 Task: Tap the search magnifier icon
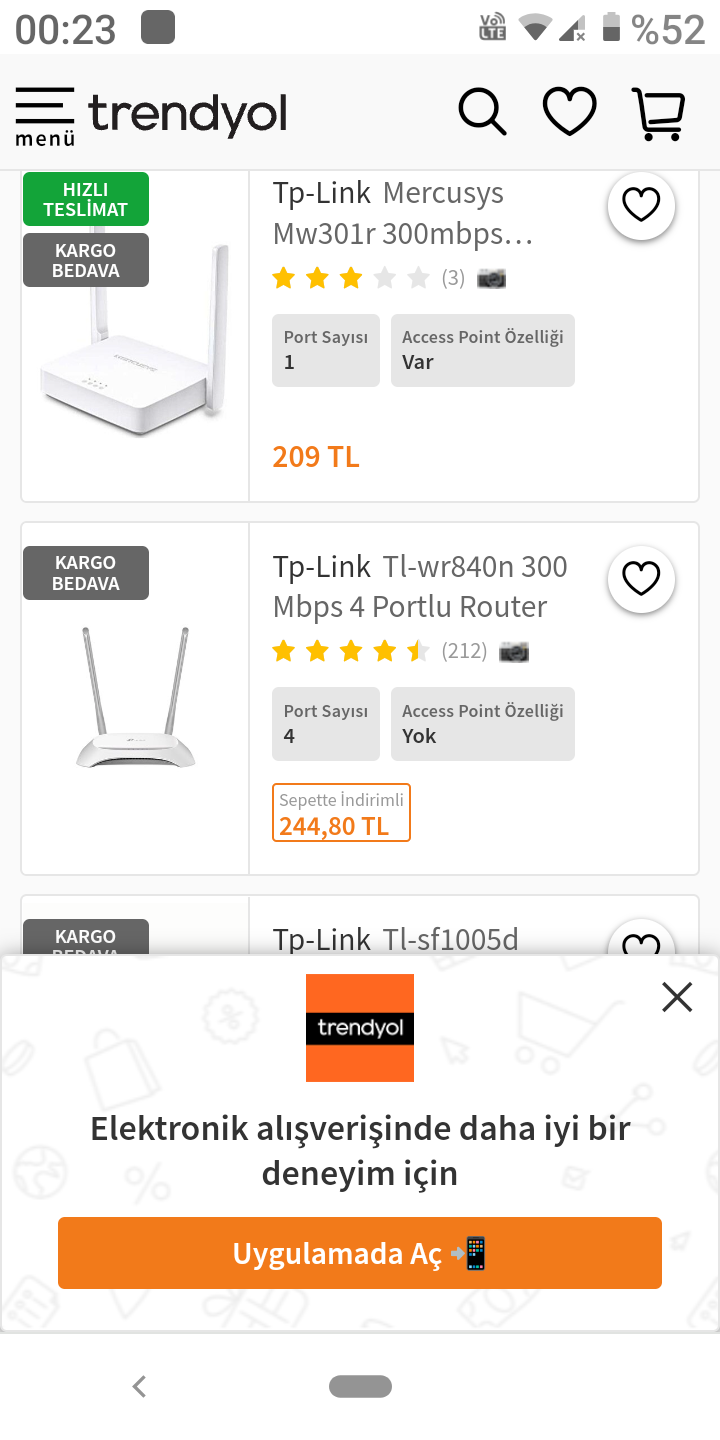pyautogui.click(x=483, y=111)
